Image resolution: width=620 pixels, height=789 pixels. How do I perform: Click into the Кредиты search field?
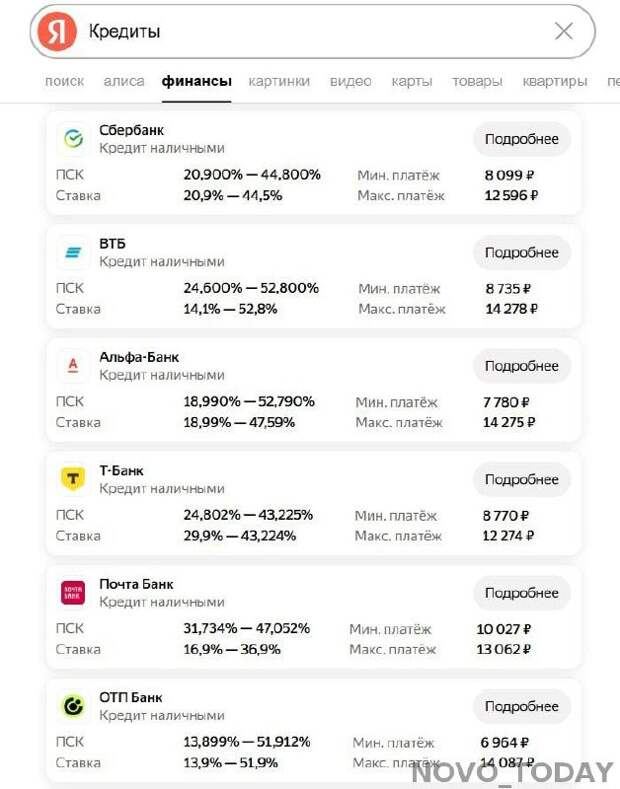[x=312, y=32]
